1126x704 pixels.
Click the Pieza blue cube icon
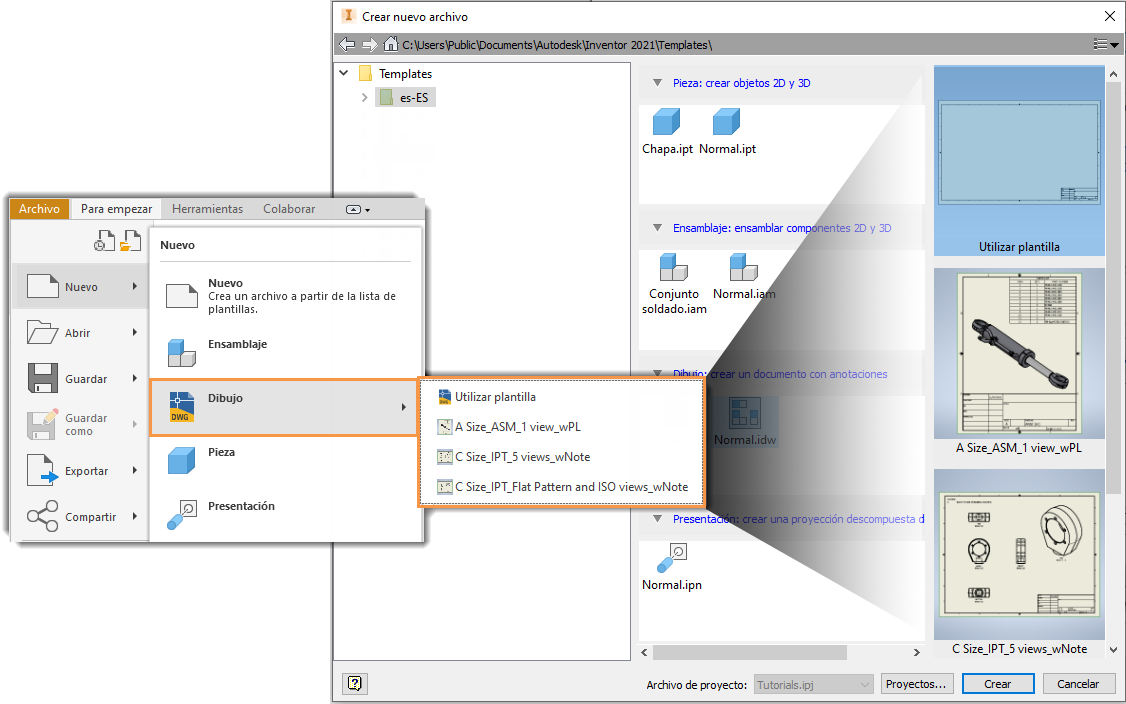181,460
